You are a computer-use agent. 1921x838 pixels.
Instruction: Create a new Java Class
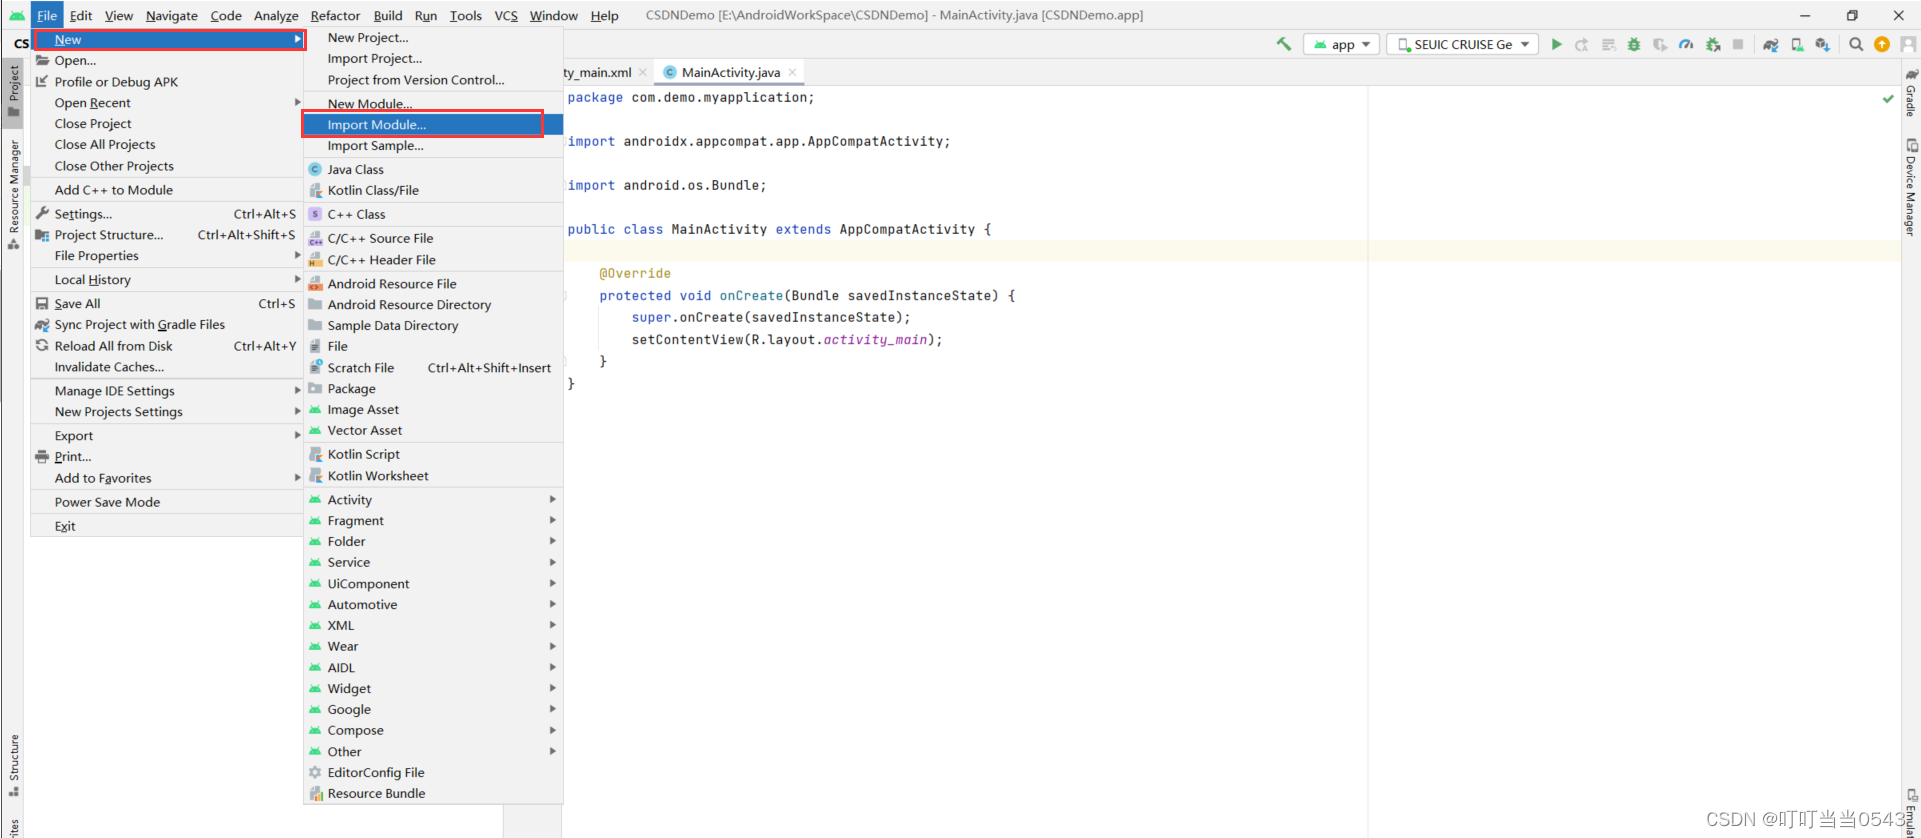coord(433,170)
